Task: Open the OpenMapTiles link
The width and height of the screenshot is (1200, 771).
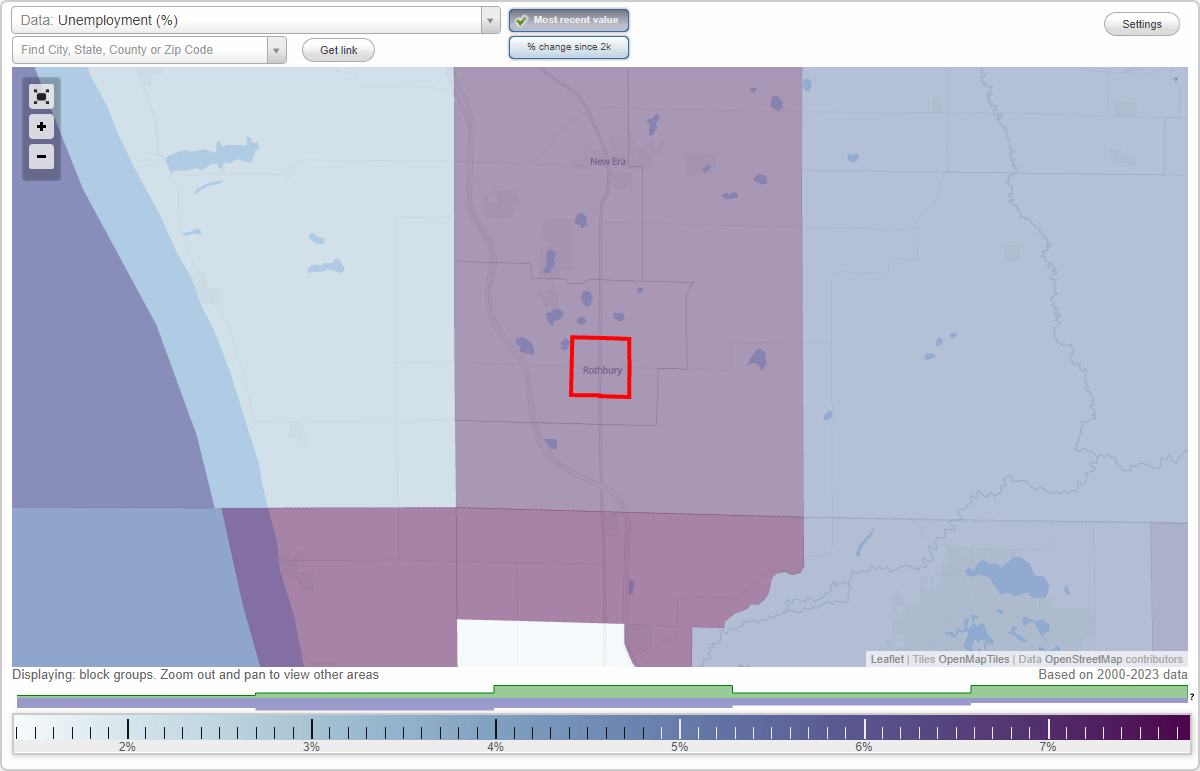Action: tap(973, 659)
